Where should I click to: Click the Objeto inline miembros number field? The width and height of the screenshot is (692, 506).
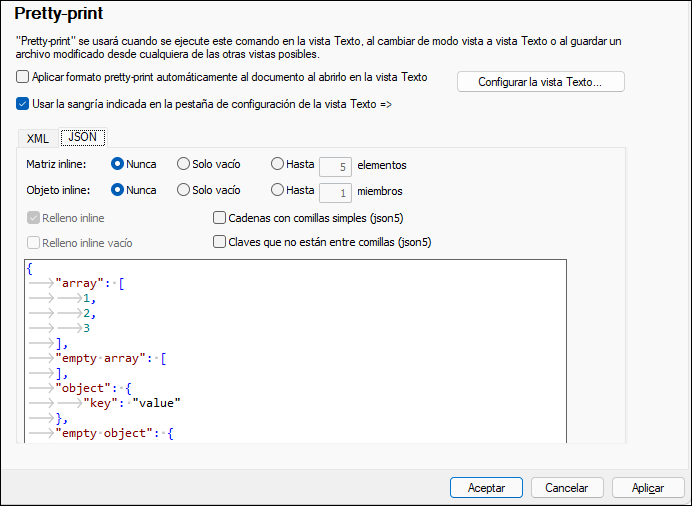click(x=334, y=191)
